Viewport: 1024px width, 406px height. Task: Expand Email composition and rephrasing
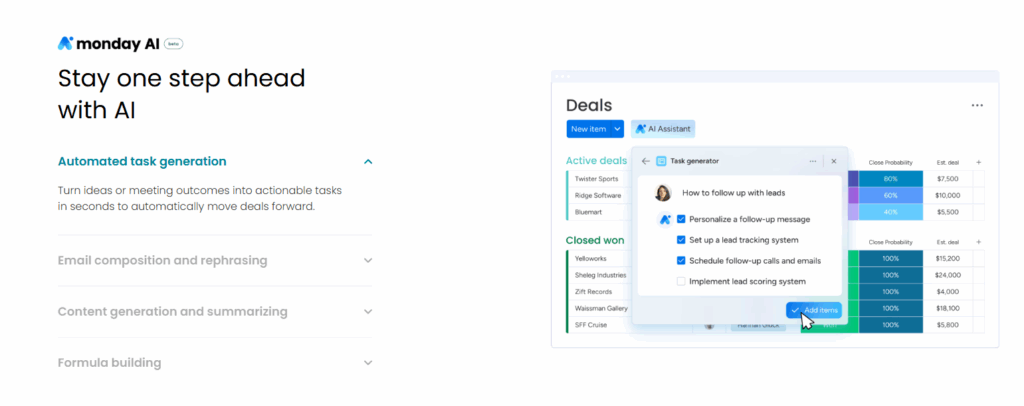(368, 261)
